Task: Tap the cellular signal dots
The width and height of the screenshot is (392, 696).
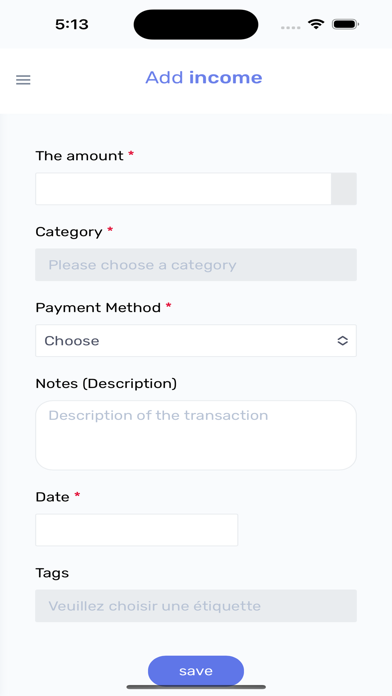Action: pos(290,28)
